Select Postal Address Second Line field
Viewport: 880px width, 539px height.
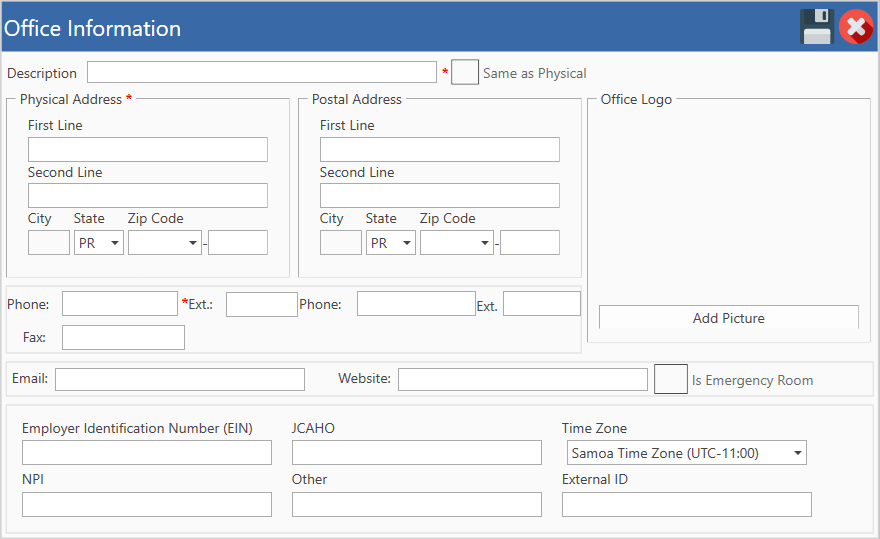click(x=439, y=195)
